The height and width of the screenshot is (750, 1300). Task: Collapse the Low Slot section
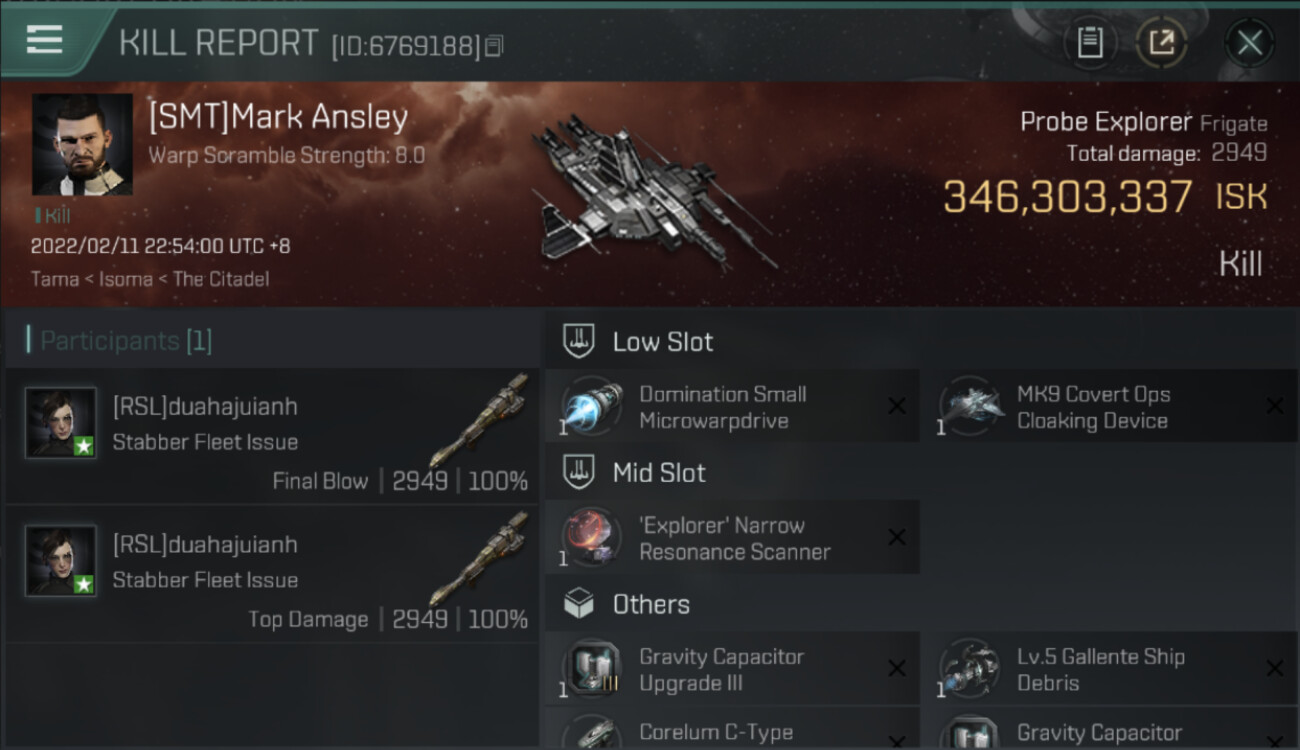point(638,341)
